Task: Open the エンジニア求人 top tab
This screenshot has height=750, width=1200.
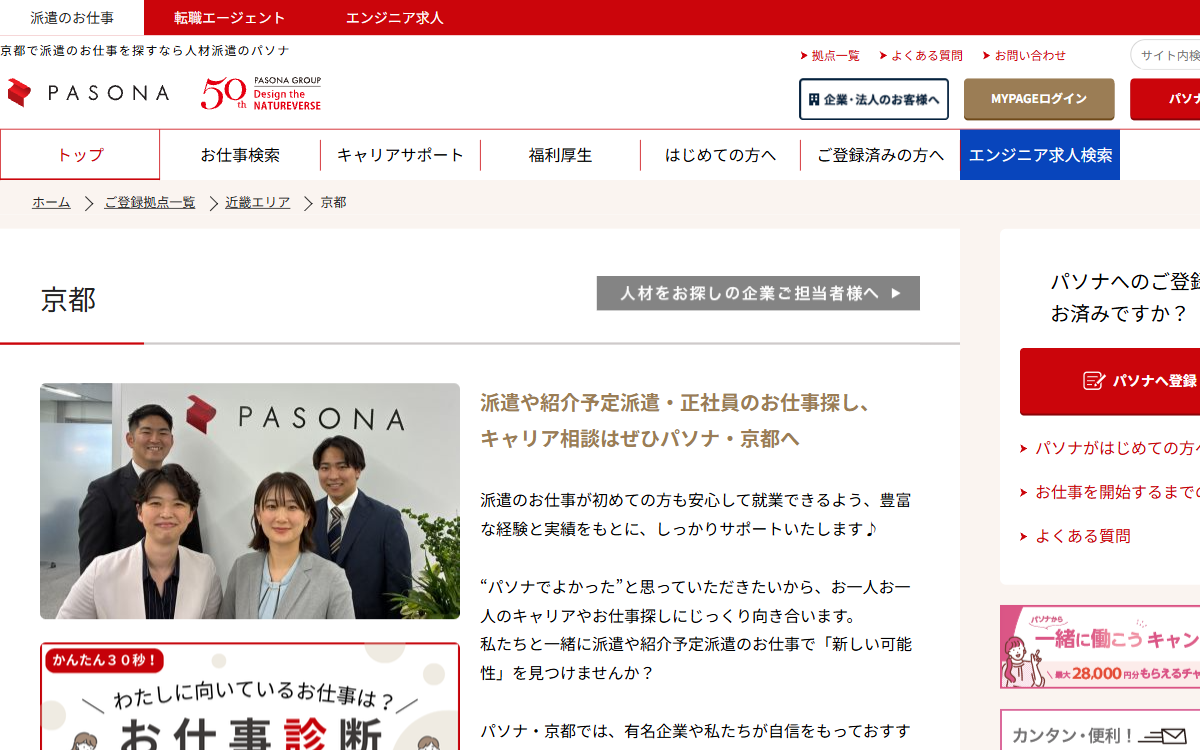Action: click(x=395, y=18)
